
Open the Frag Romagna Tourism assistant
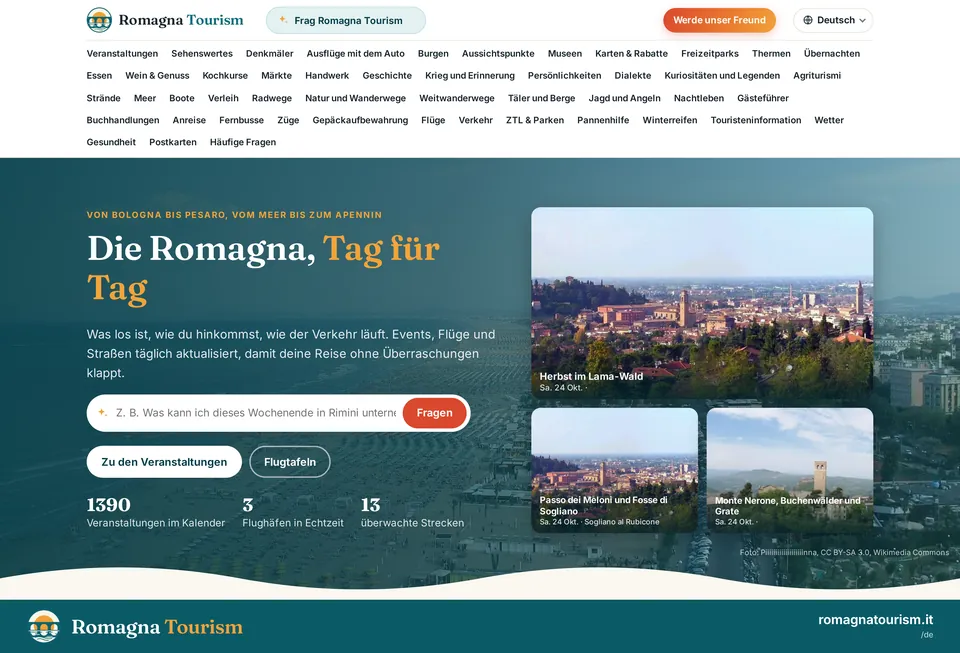coord(346,20)
